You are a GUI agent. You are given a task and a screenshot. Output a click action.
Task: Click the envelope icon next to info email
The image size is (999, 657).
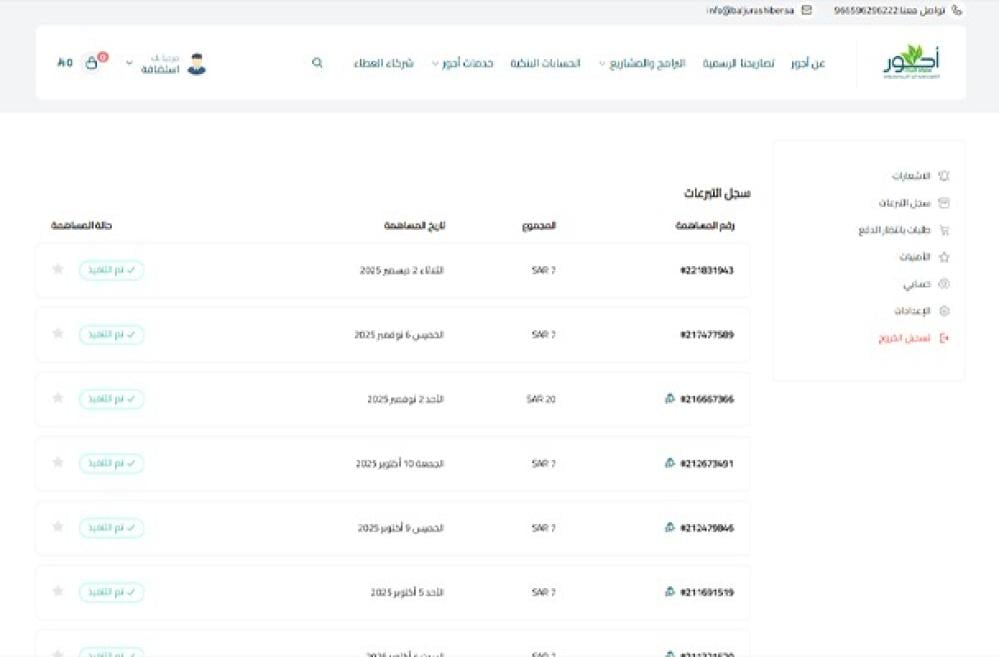807,10
